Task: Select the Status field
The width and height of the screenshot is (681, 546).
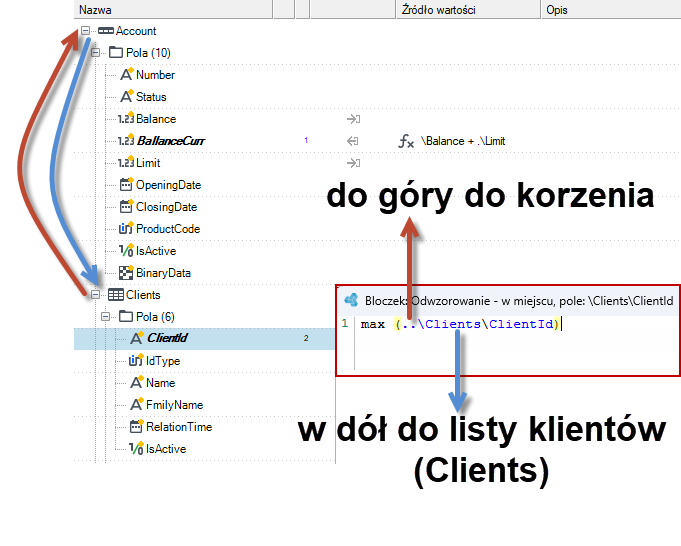Action: [x=151, y=97]
